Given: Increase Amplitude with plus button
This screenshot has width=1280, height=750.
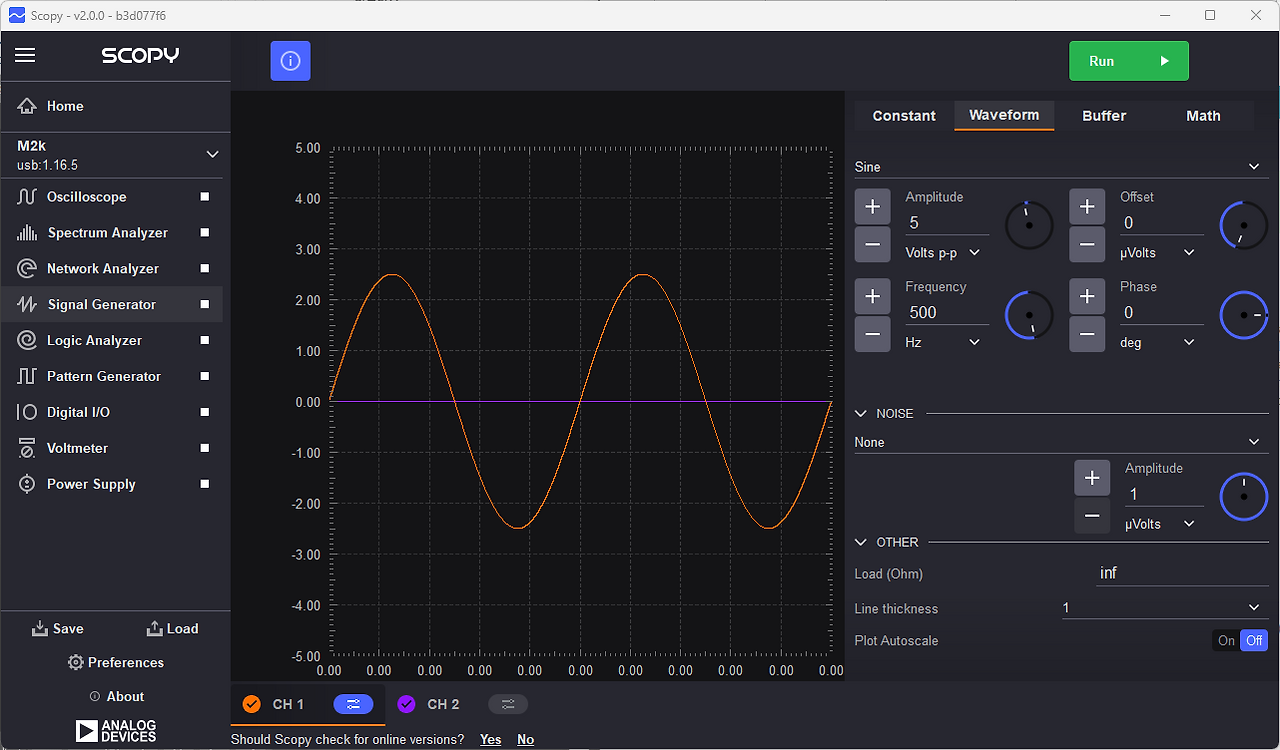Looking at the screenshot, I should (872, 207).
